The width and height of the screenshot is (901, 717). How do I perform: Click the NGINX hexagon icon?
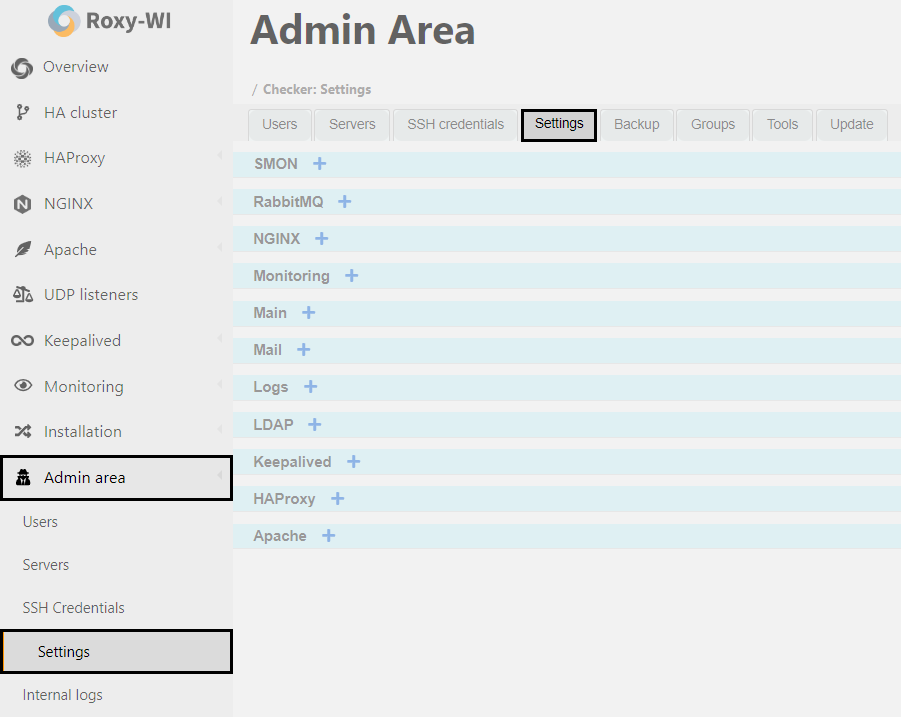pyautogui.click(x=22, y=203)
